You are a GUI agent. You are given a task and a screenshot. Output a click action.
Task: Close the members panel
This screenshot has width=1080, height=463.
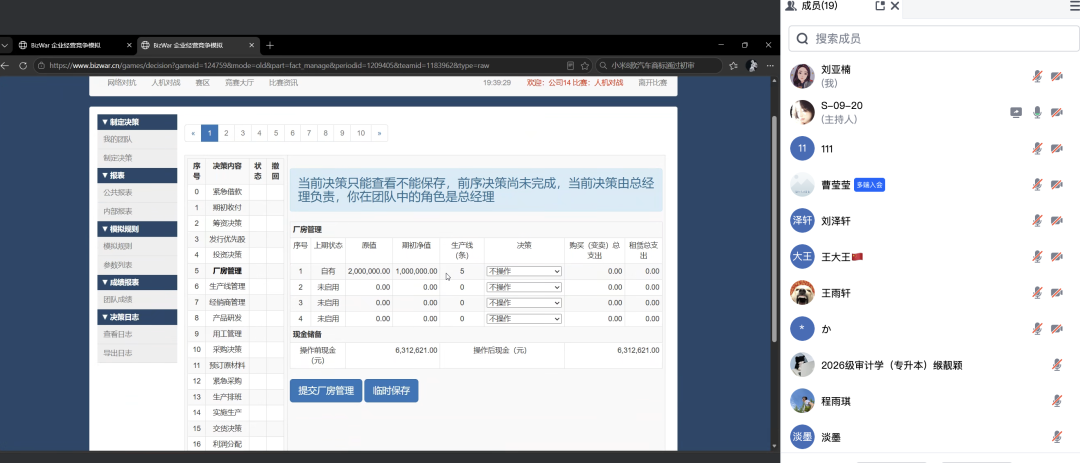point(895,6)
